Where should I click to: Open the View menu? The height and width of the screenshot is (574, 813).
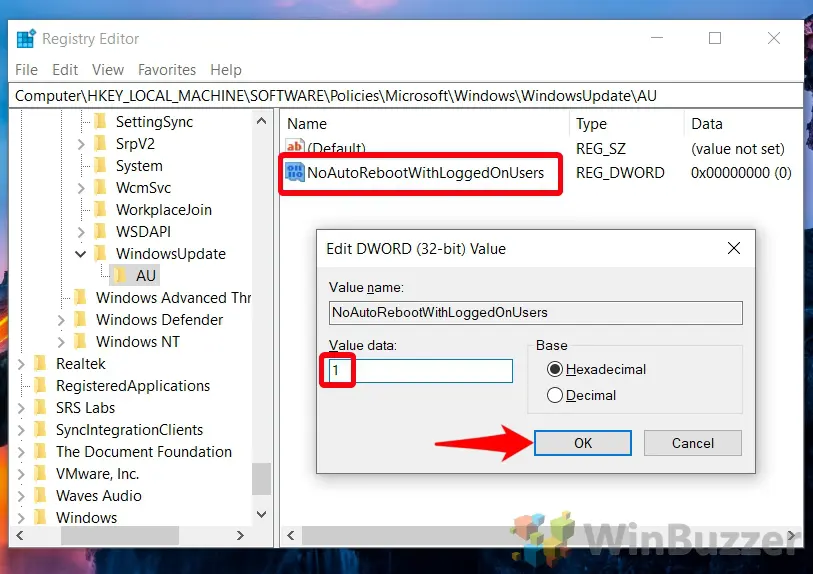click(108, 69)
